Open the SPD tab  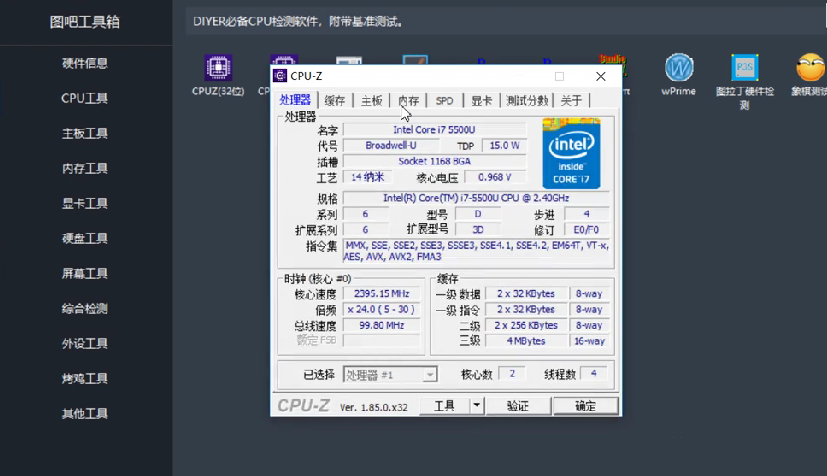444,100
